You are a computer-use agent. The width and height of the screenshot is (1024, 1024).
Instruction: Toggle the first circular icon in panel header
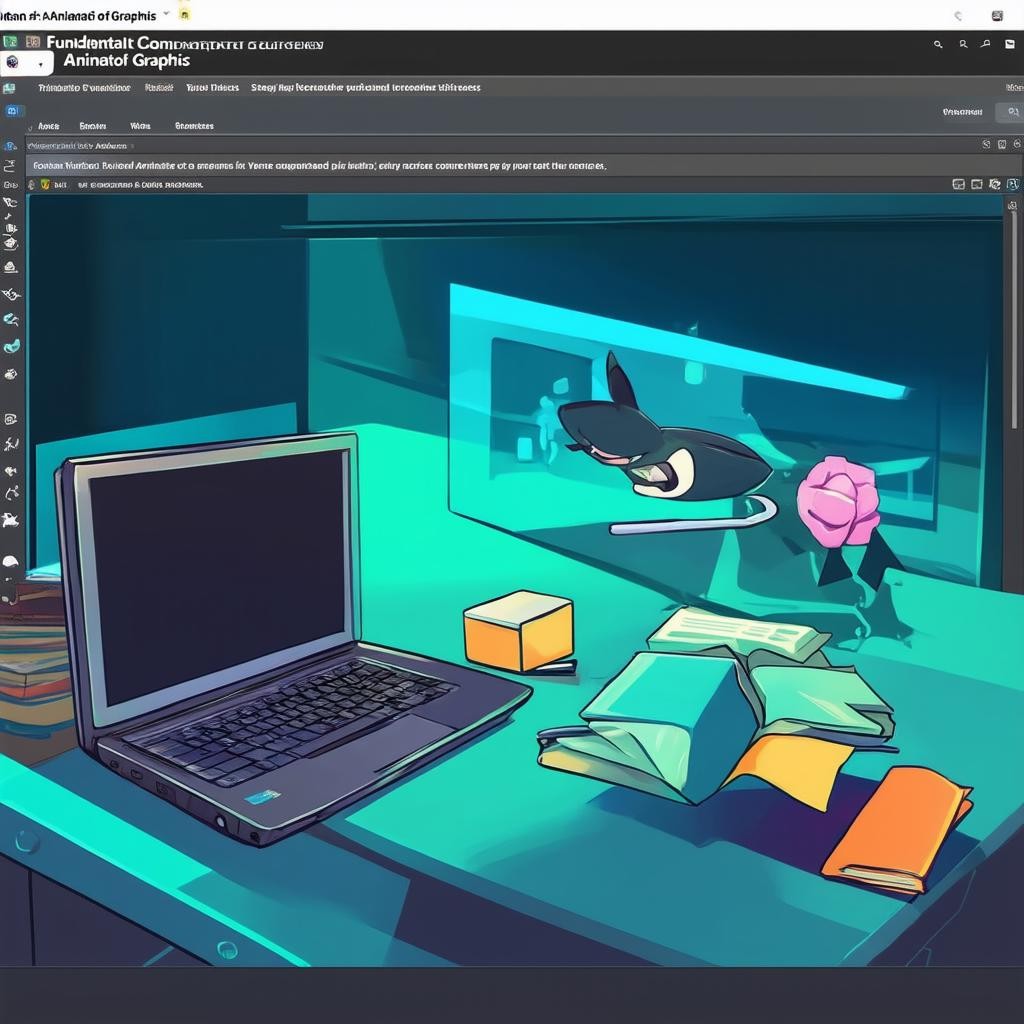coord(987,145)
